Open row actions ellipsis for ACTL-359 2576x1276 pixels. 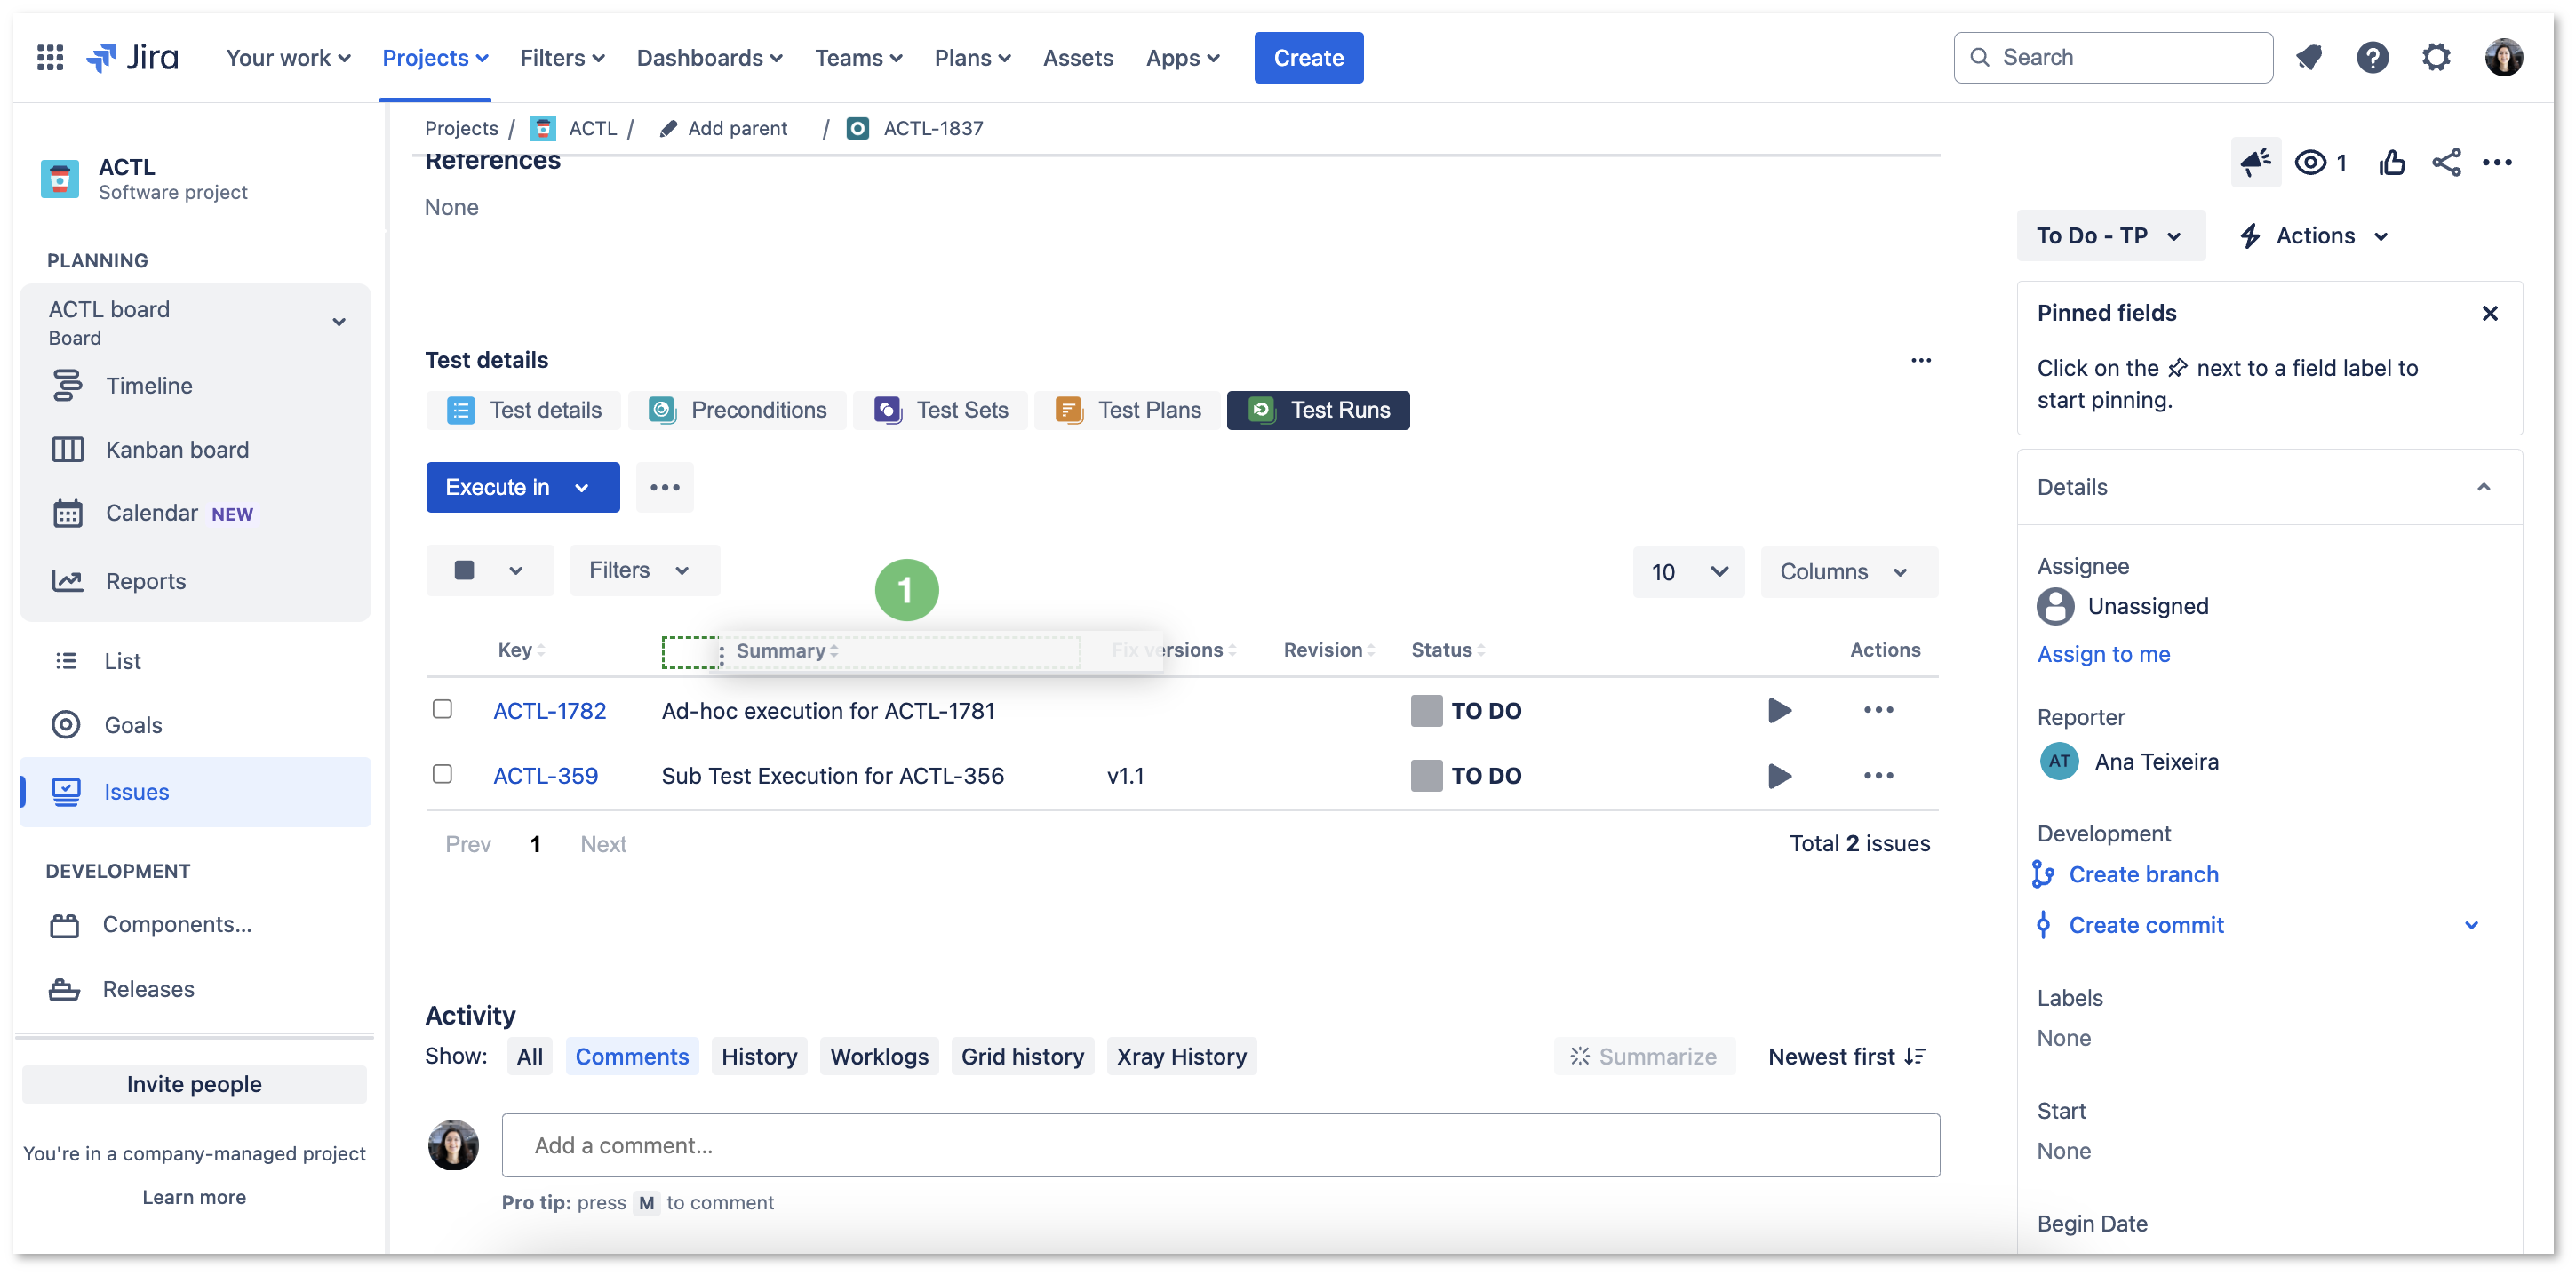tap(1878, 775)
